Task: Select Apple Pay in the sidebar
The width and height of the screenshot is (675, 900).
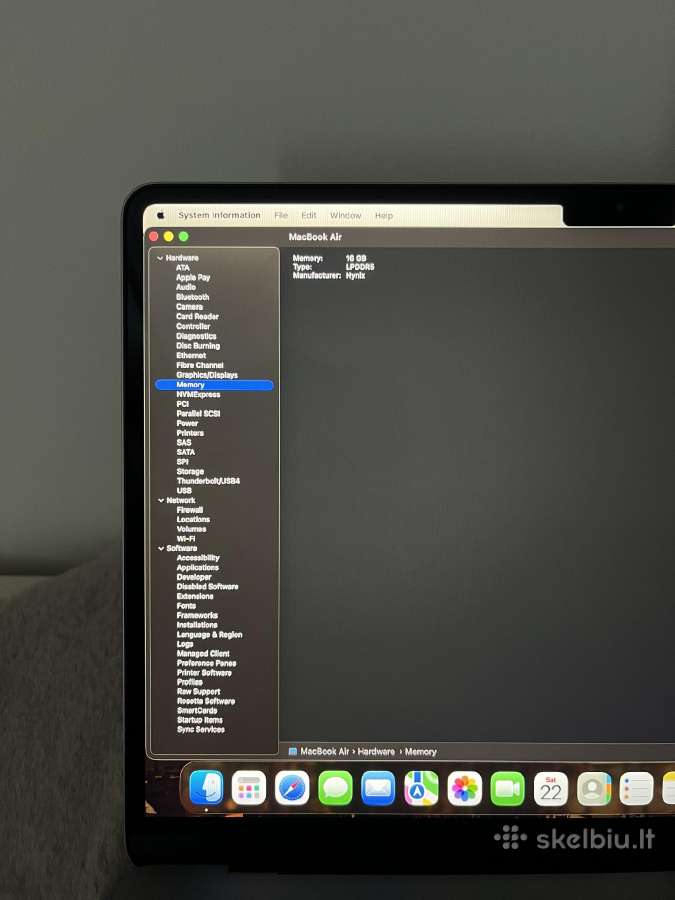Action: 193,277
